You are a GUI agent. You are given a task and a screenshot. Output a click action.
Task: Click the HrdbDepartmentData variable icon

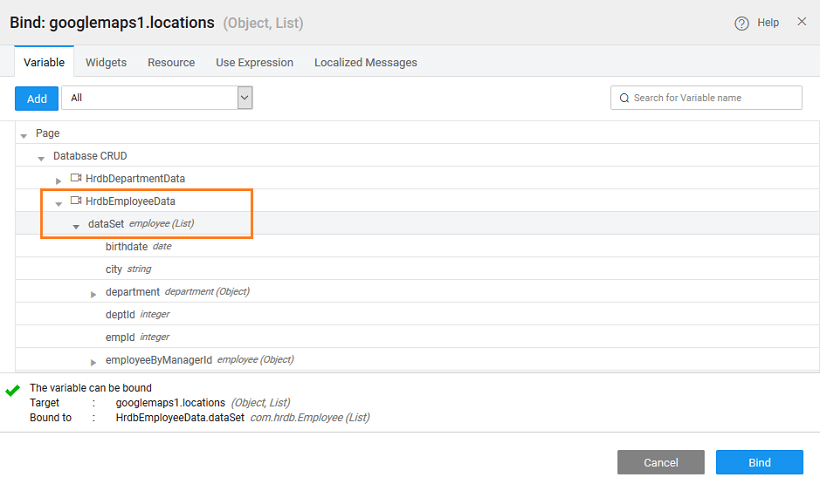tap(76, 178)
